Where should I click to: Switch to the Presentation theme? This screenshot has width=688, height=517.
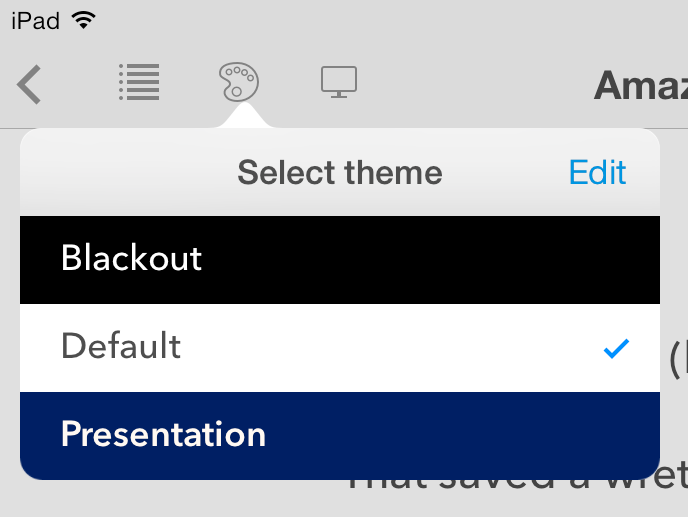tap(340, 436)
